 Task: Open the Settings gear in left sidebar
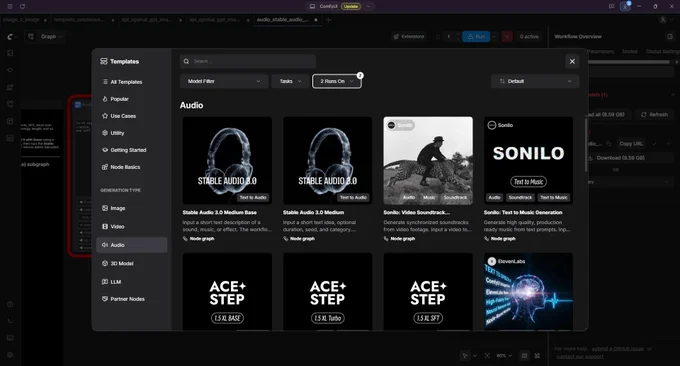[x=10, y=355]
